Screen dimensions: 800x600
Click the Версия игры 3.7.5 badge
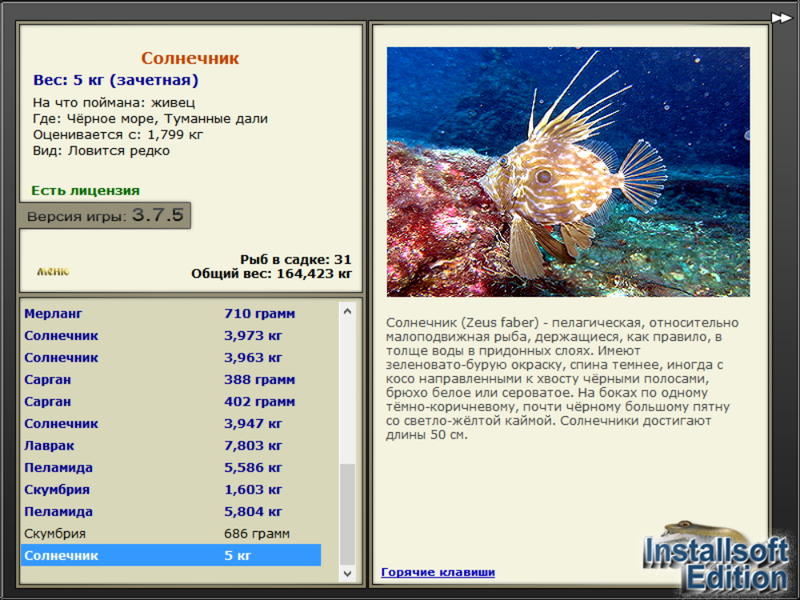pos(105,216)
